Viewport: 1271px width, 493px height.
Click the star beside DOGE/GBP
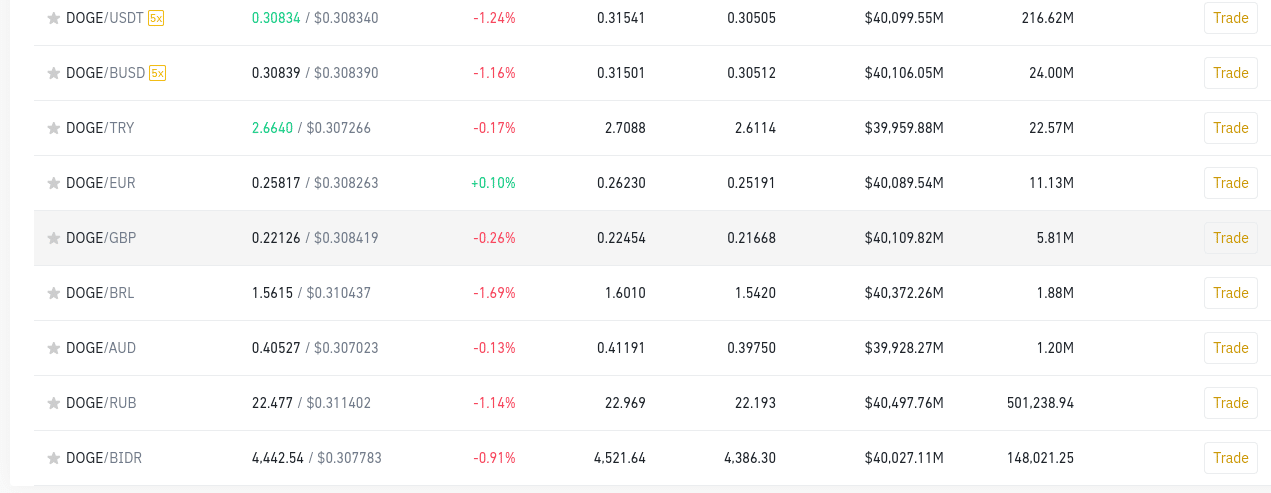54,238
